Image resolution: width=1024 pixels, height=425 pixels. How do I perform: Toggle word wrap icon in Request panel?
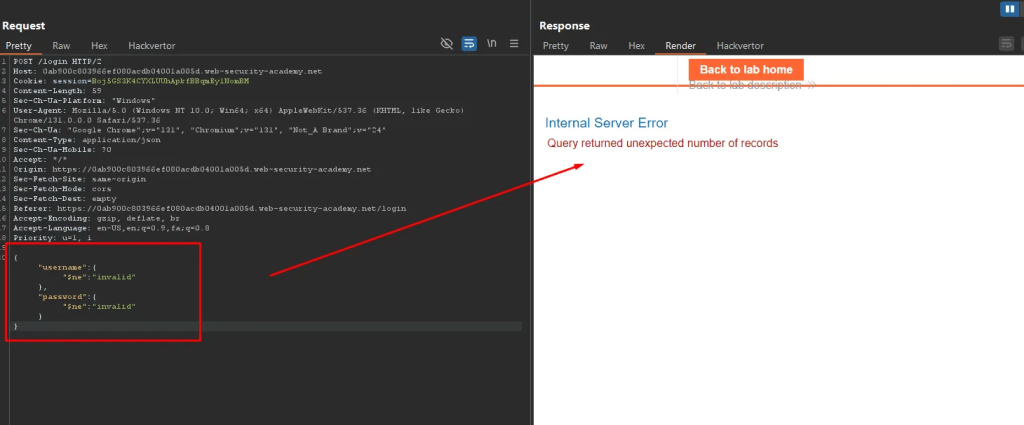click(x=469, y=44)
